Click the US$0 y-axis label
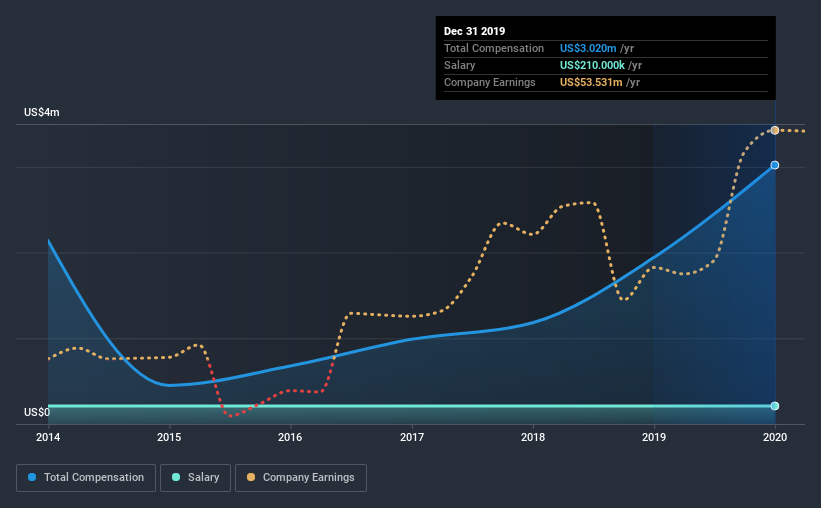The height and width of the screenshot is (508, 821). click(37, 413)
